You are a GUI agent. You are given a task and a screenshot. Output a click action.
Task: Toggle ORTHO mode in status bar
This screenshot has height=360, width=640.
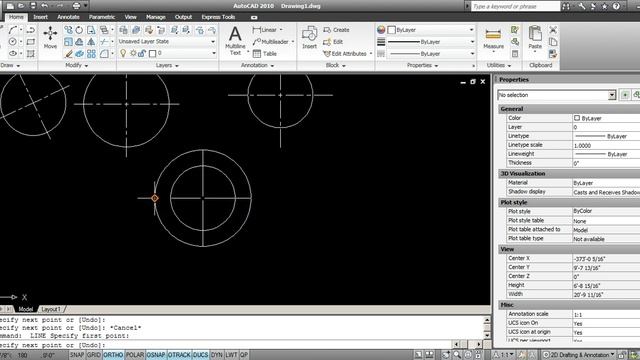tap(113, 355)
